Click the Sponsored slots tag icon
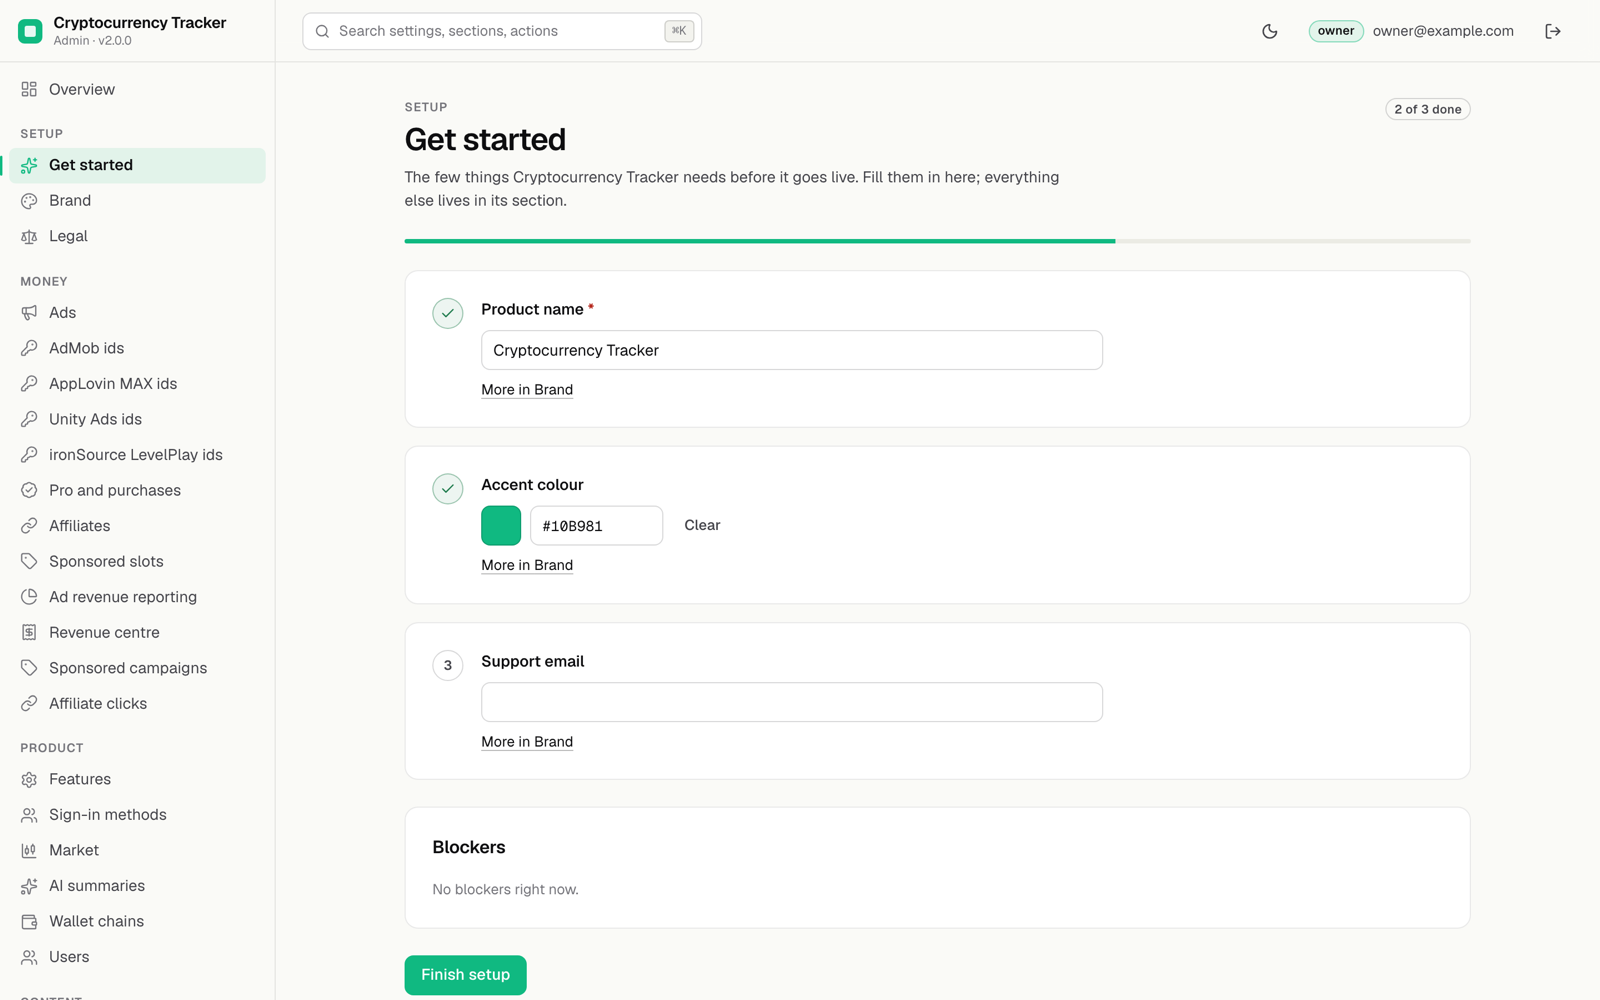 coord(29,561)
